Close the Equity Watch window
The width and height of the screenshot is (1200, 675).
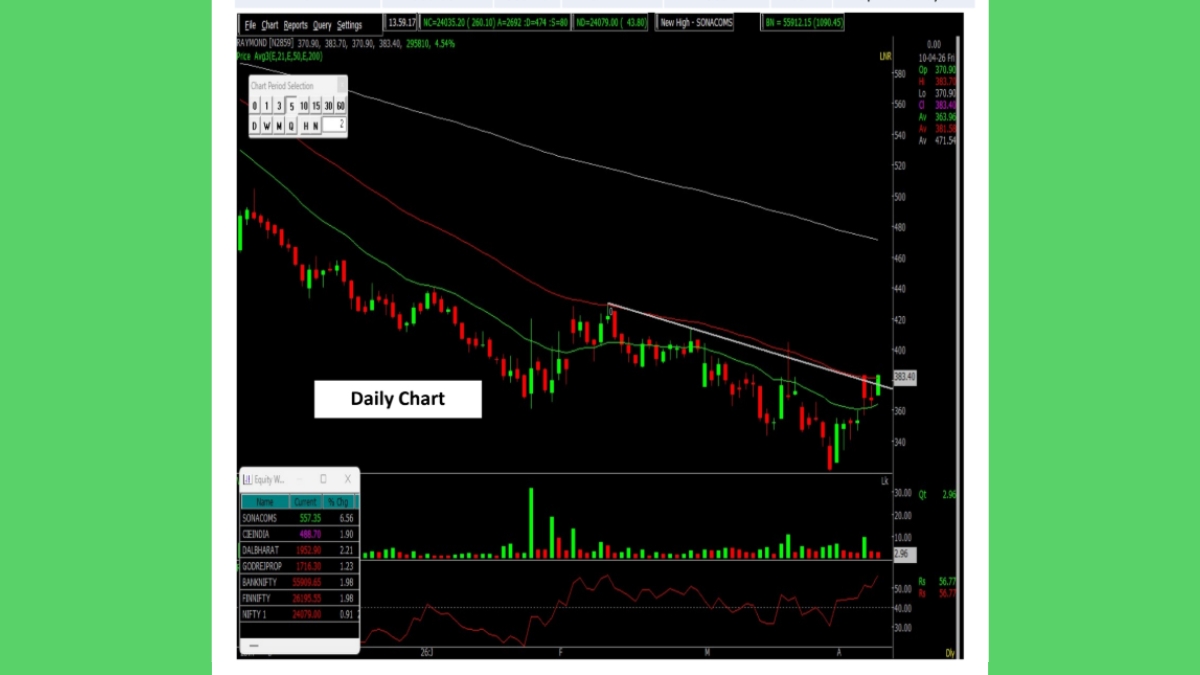coord(347,480)
